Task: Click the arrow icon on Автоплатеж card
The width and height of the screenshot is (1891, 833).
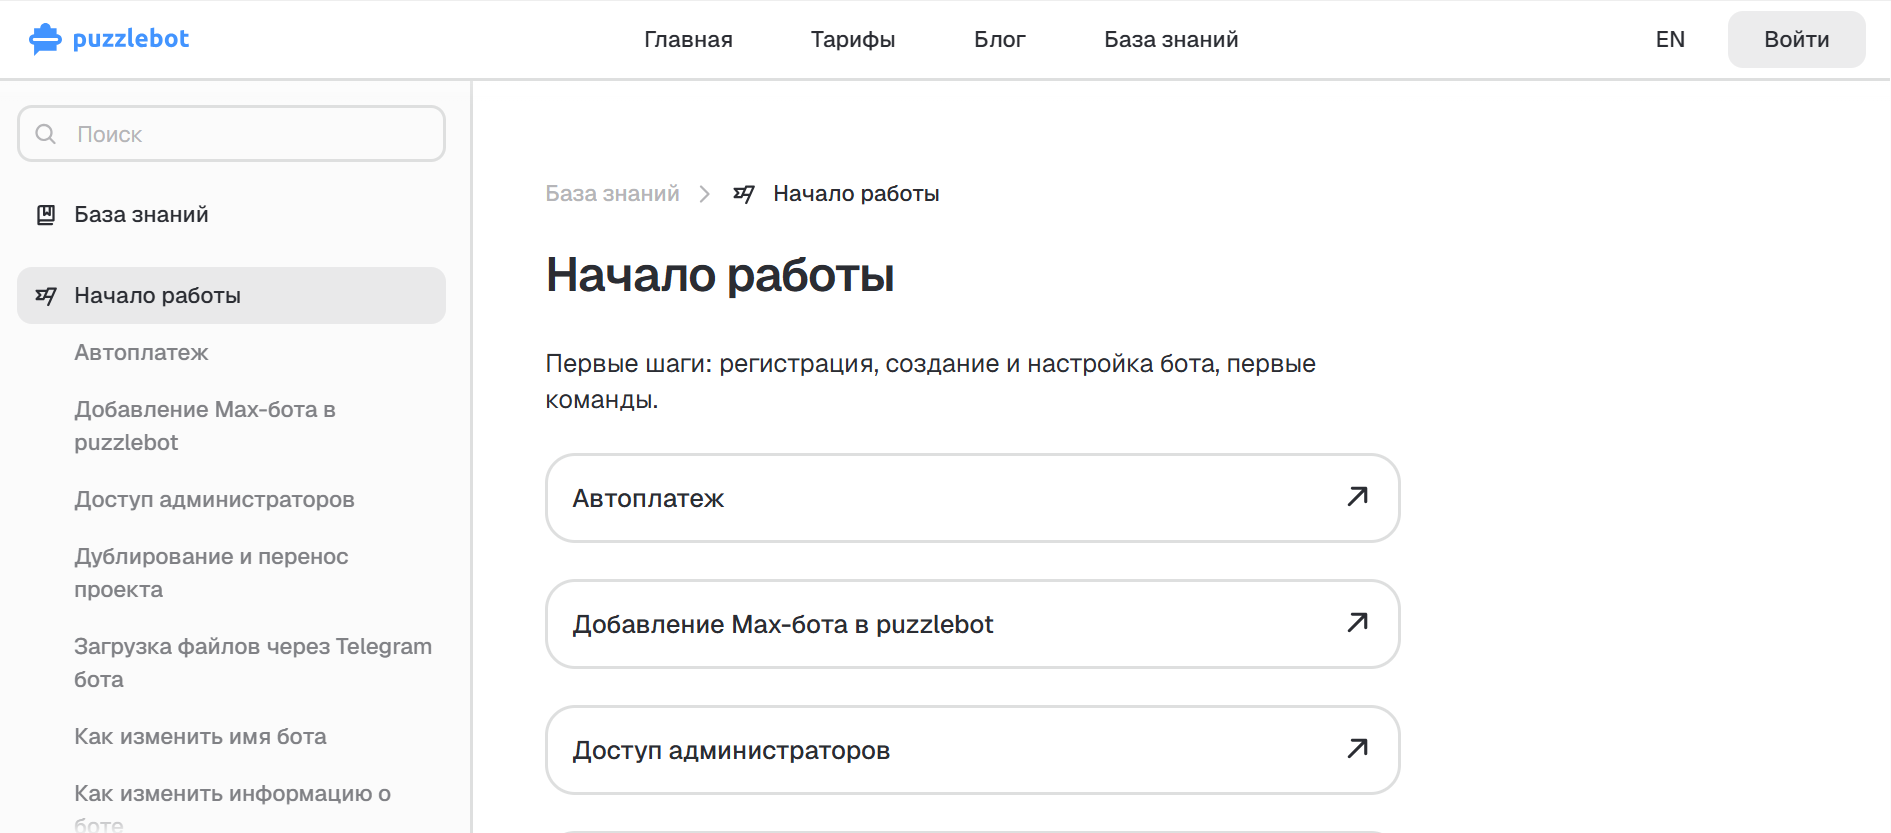Action: [1357, 497]
